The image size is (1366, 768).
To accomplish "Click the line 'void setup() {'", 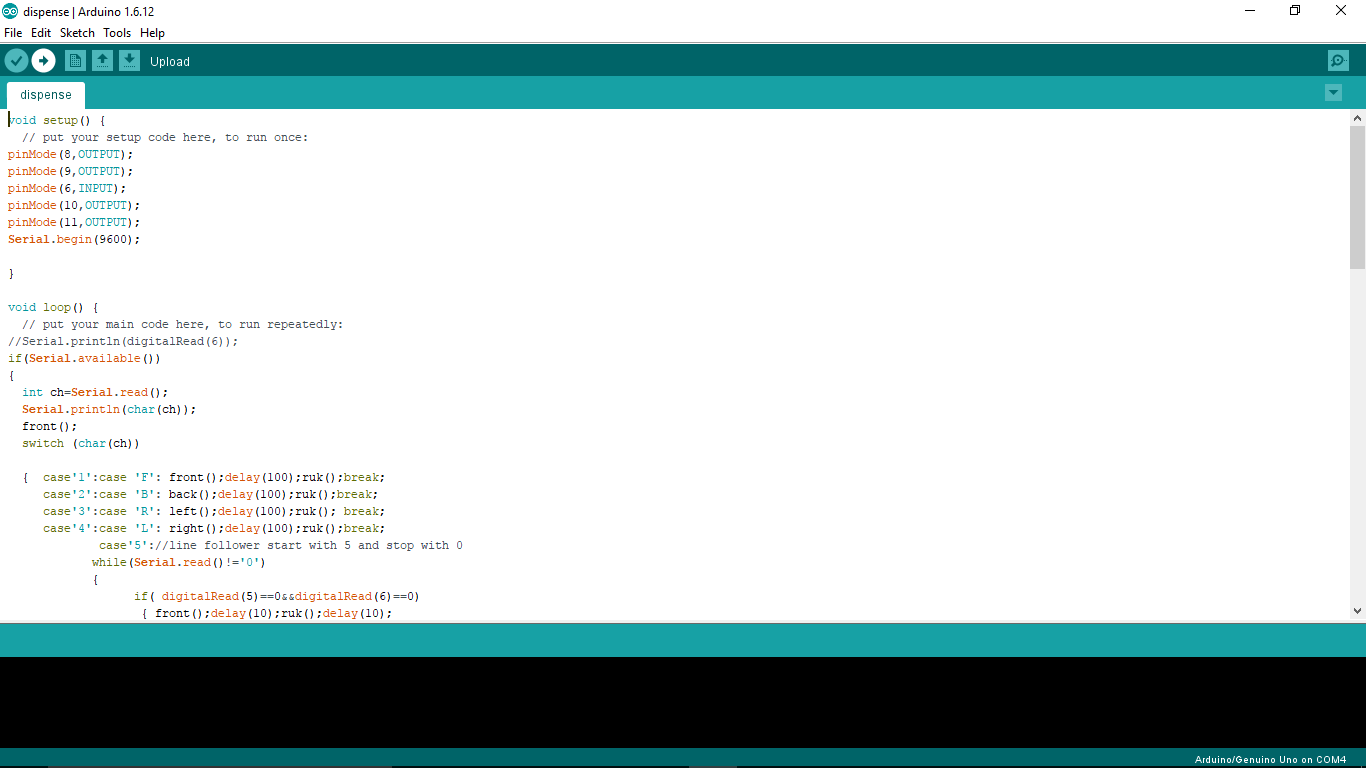I will coord(57,120).
